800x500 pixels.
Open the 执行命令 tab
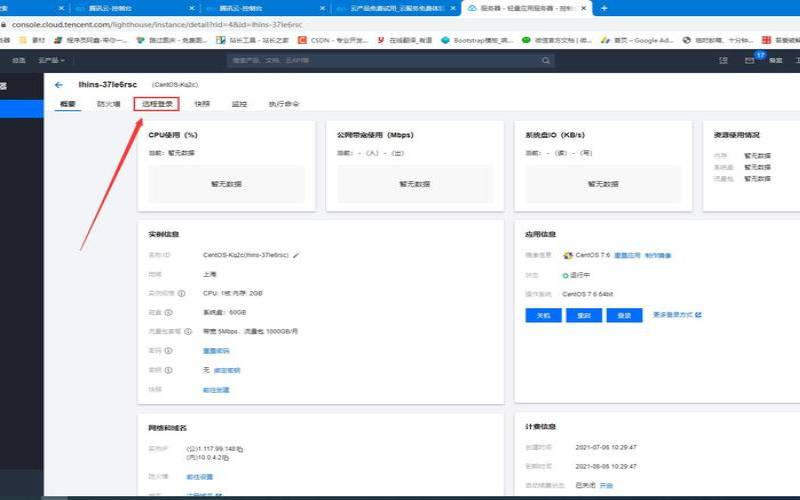click(x=284, y=104)
